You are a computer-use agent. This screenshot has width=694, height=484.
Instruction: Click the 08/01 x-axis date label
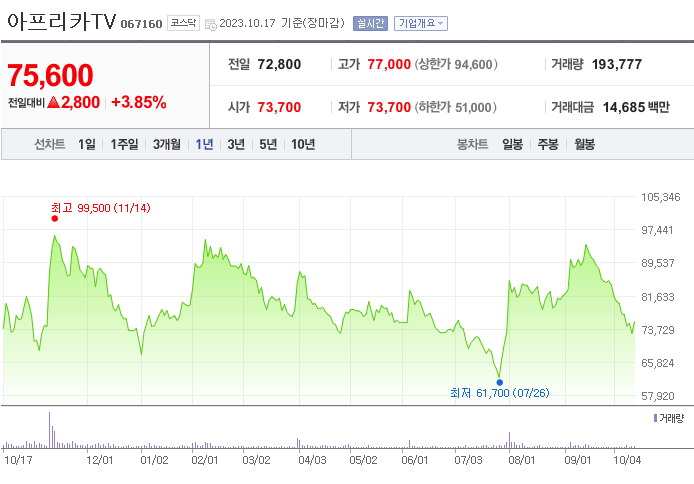pyautogui.click(x=522, y=460)
